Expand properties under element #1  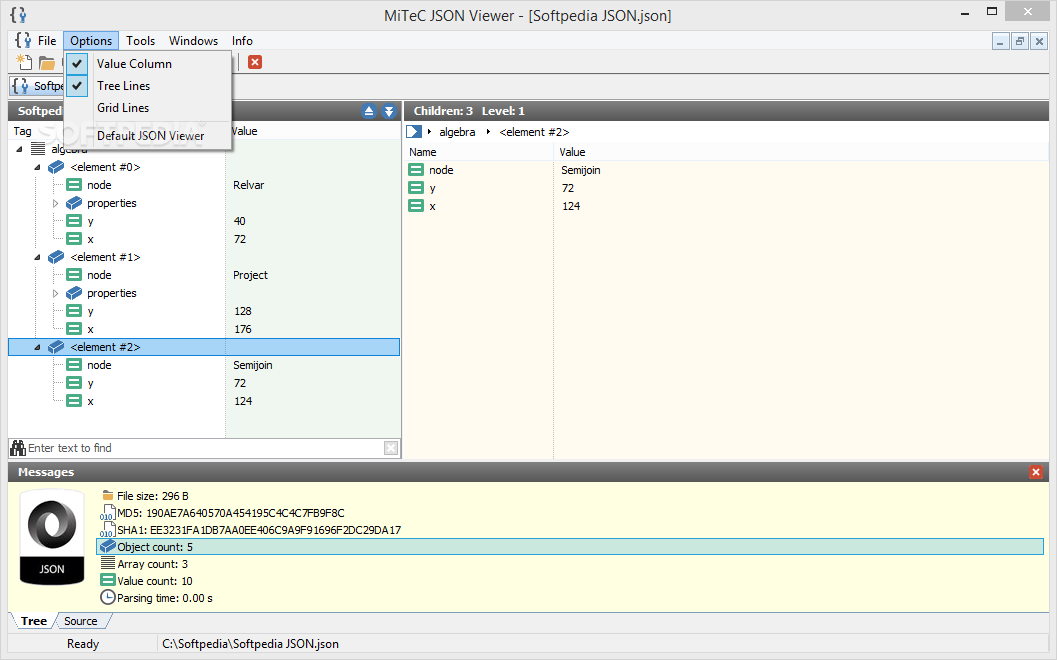[55, 293]
